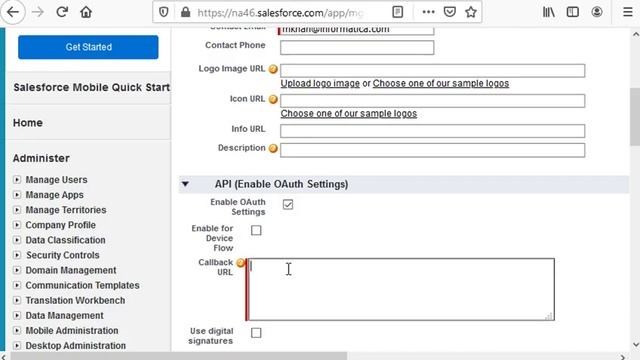Click the padlock site security icon
The height and width of the screenshot is (360, 640).
(185, 12)
